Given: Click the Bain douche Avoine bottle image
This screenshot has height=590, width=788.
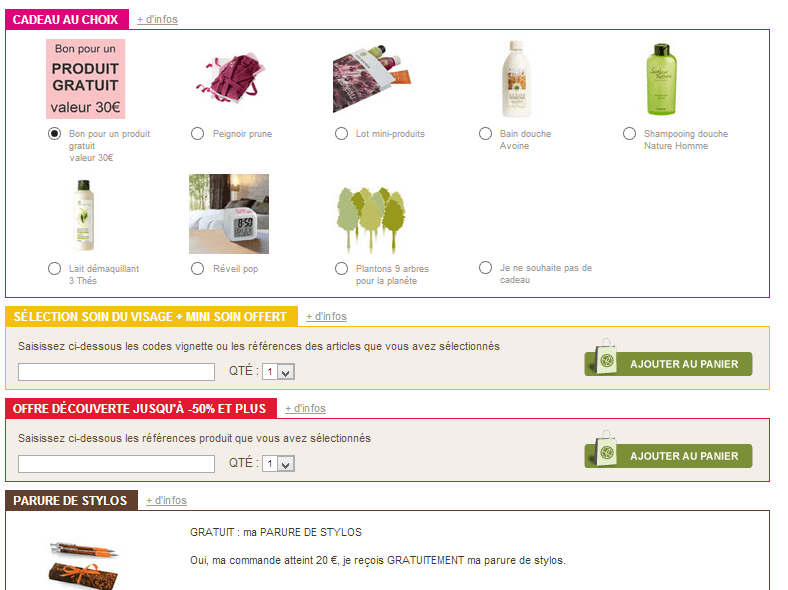Looking at the screenshot, I should [516, 79].
